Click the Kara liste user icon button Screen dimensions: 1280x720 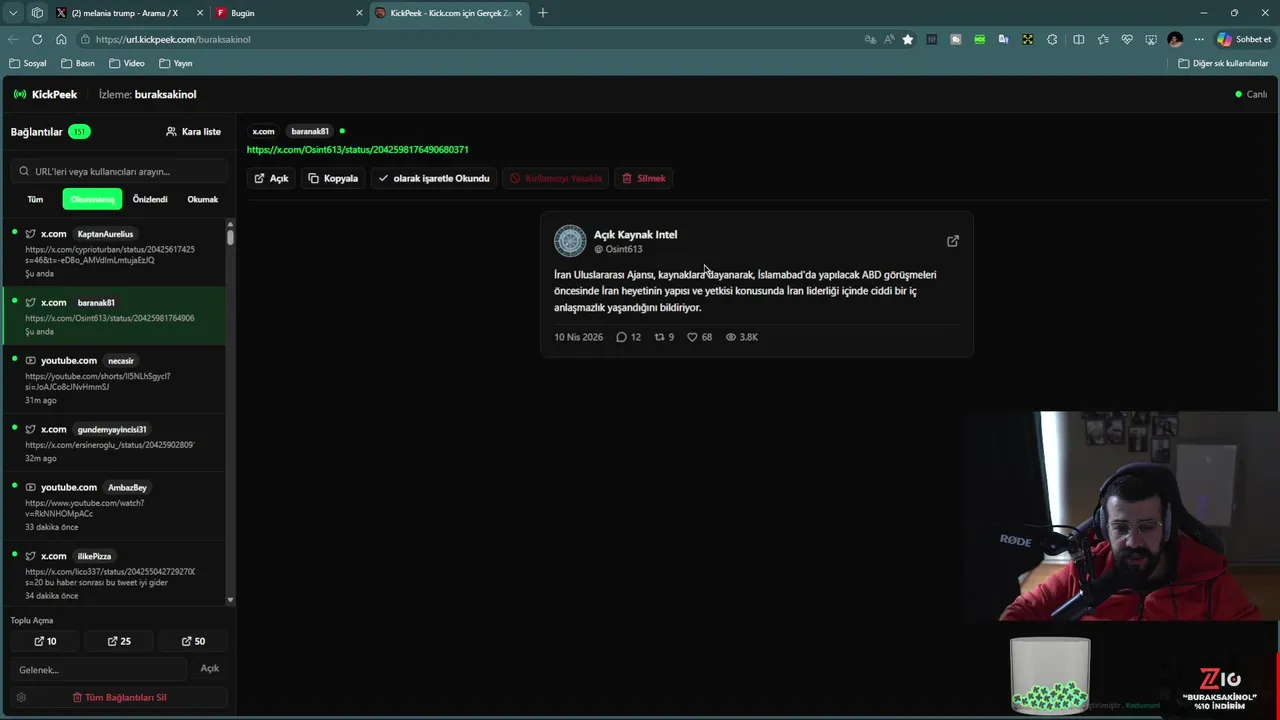[193, 132]
